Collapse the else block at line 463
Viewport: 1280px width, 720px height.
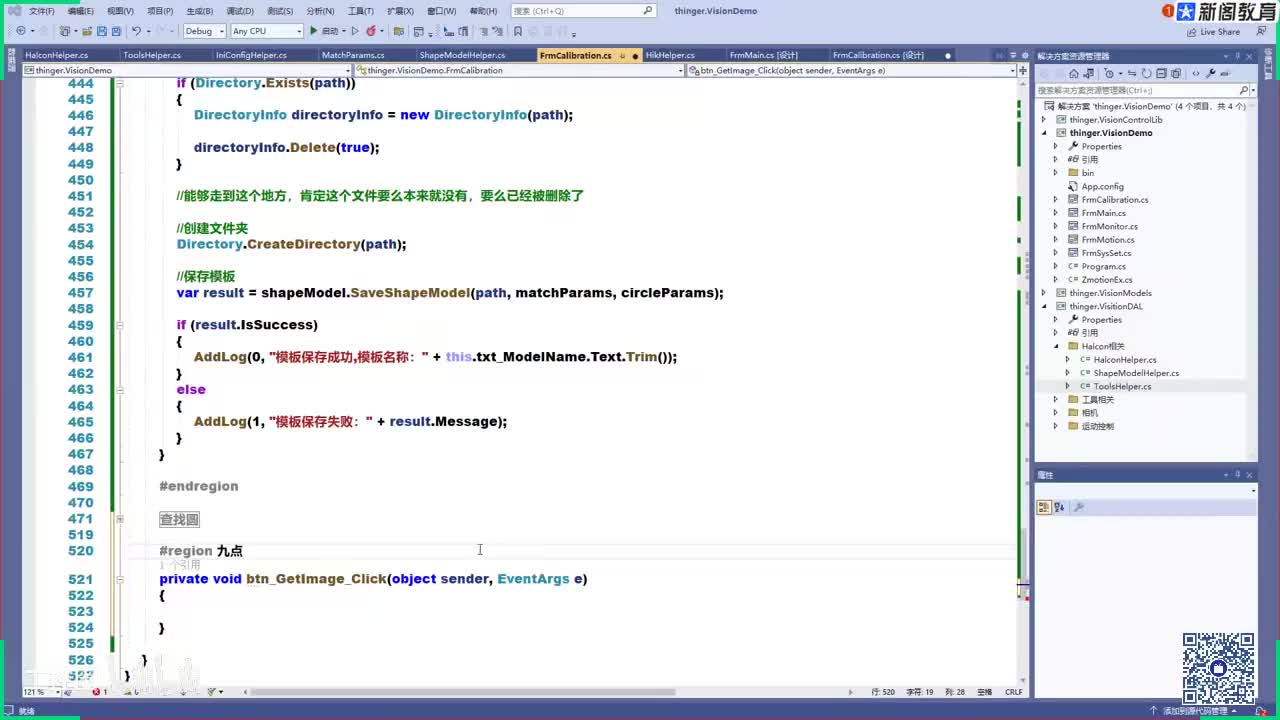[x=119, y=389]
